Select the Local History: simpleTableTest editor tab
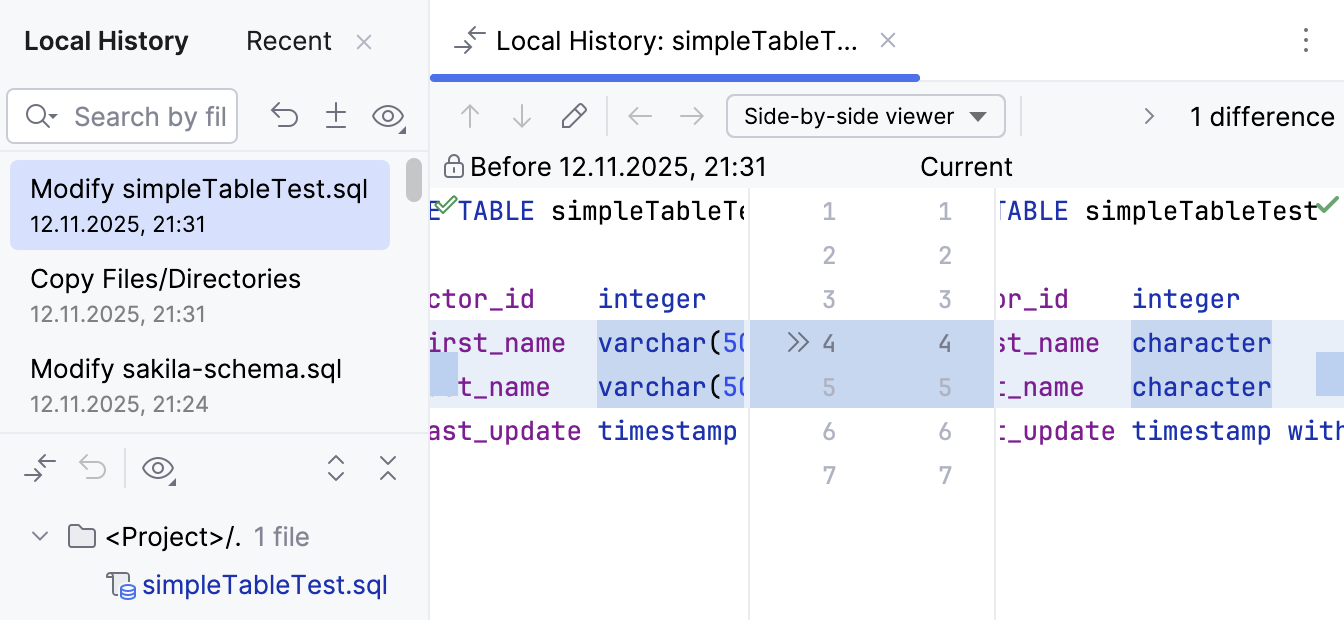1344x620 pixels. (676, 41)
